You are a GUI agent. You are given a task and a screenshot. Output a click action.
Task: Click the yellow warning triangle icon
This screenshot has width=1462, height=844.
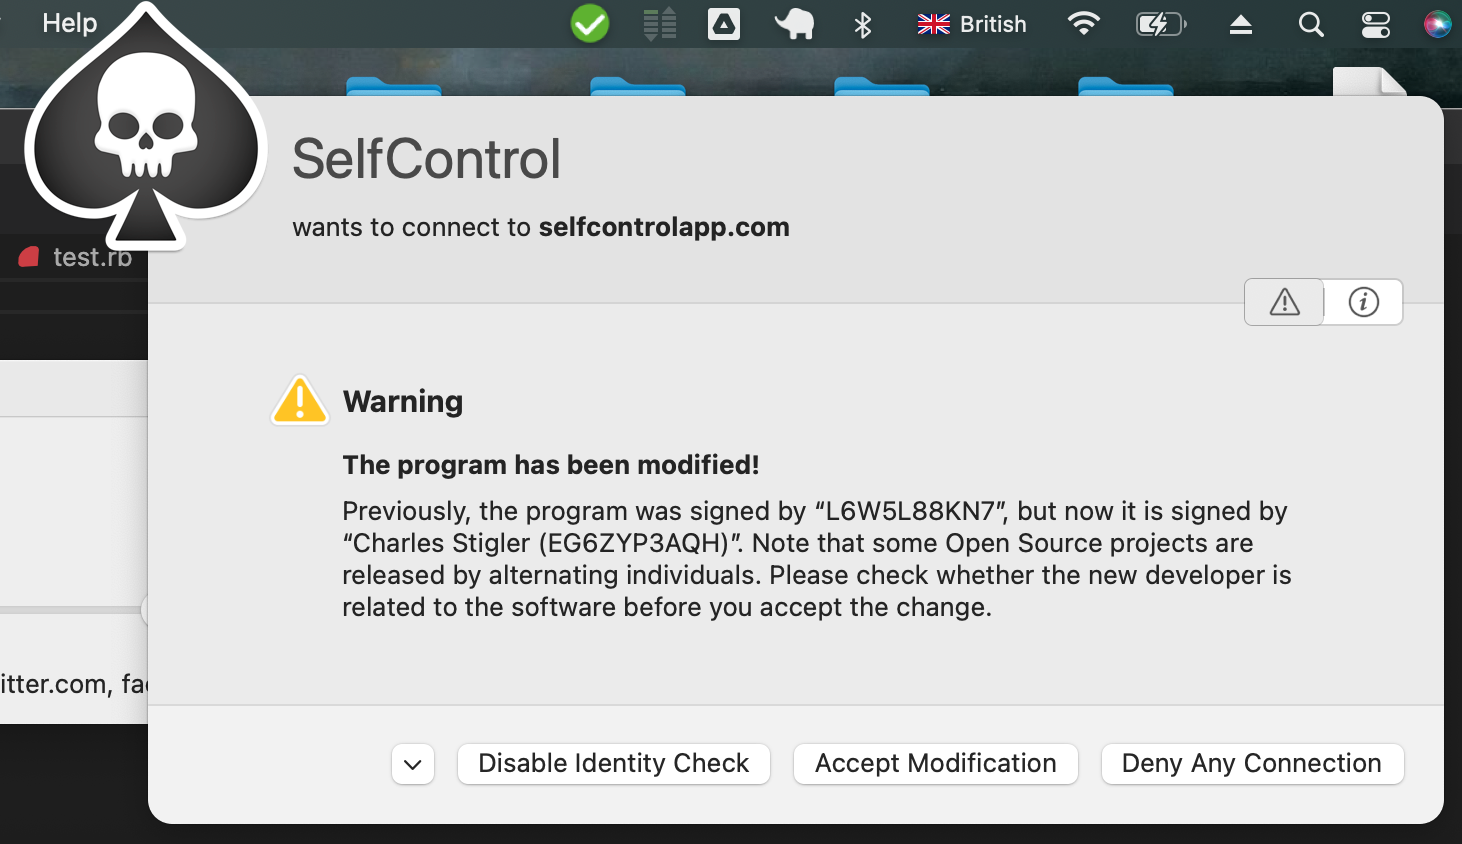(x=299, y=399)
